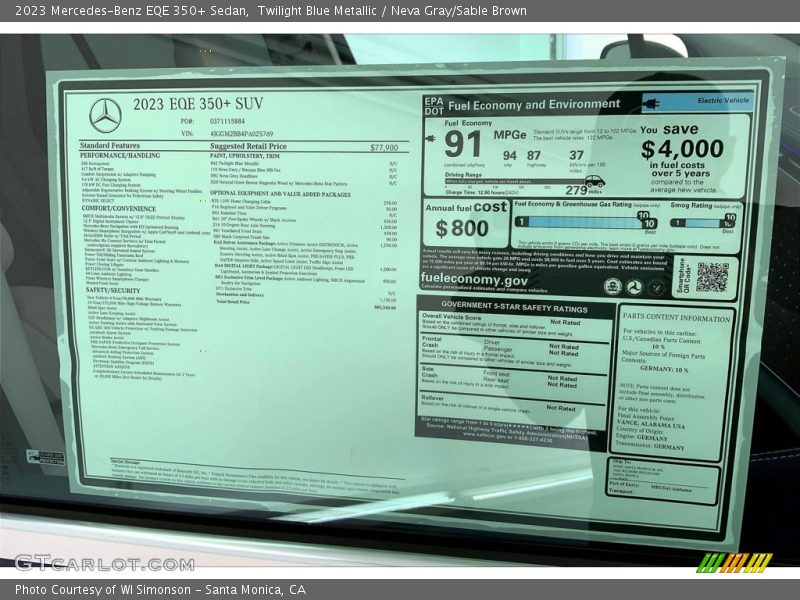
Task: Click the Fuel Economy & Greenhouse Gas Rating bar
Action: (586, 222)
